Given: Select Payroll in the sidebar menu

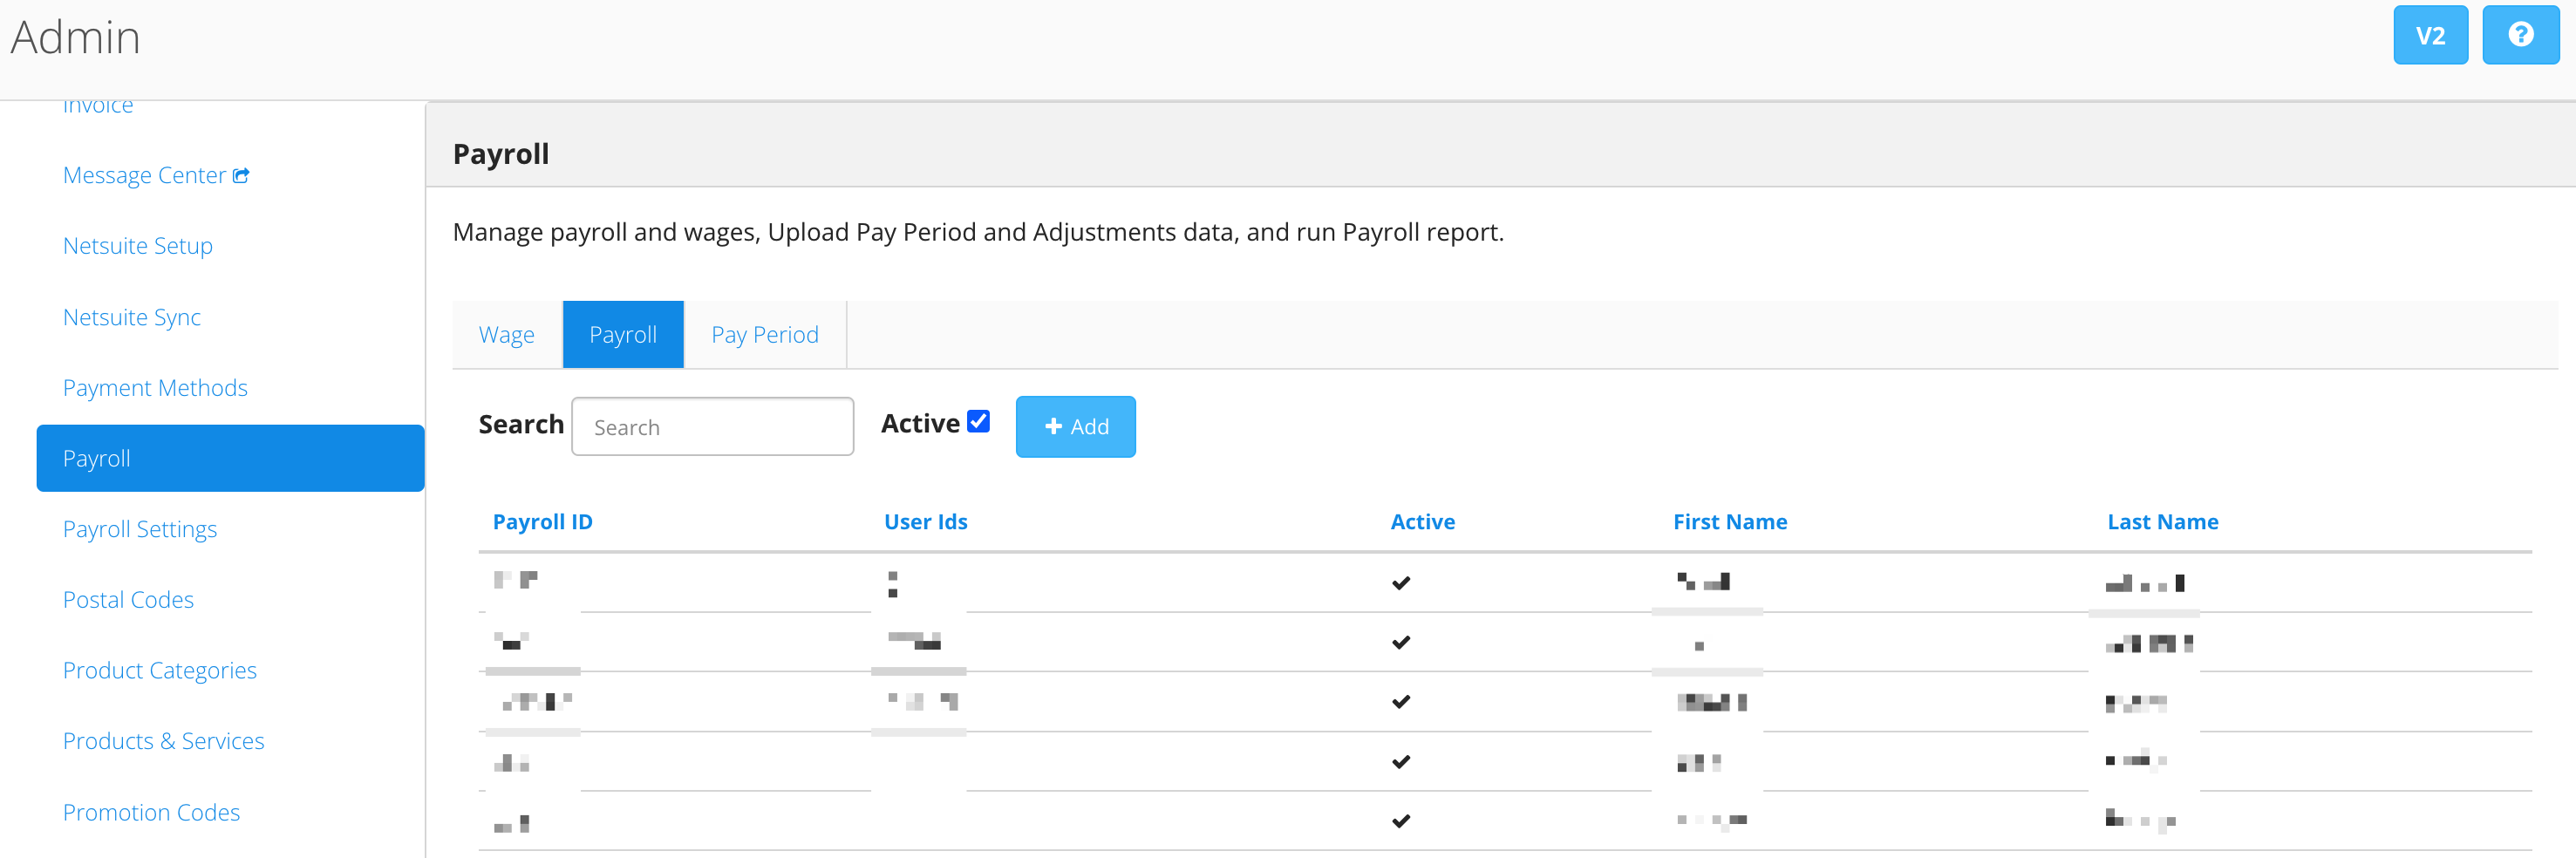Looking at the screenshot, I should coord(230,458).
